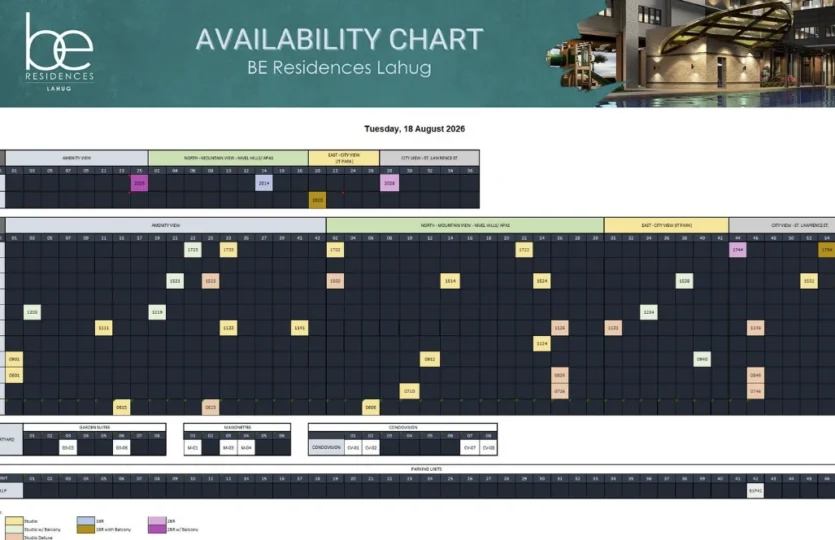
Task: Click the Maisonettes section header
Action: point(238,428)
